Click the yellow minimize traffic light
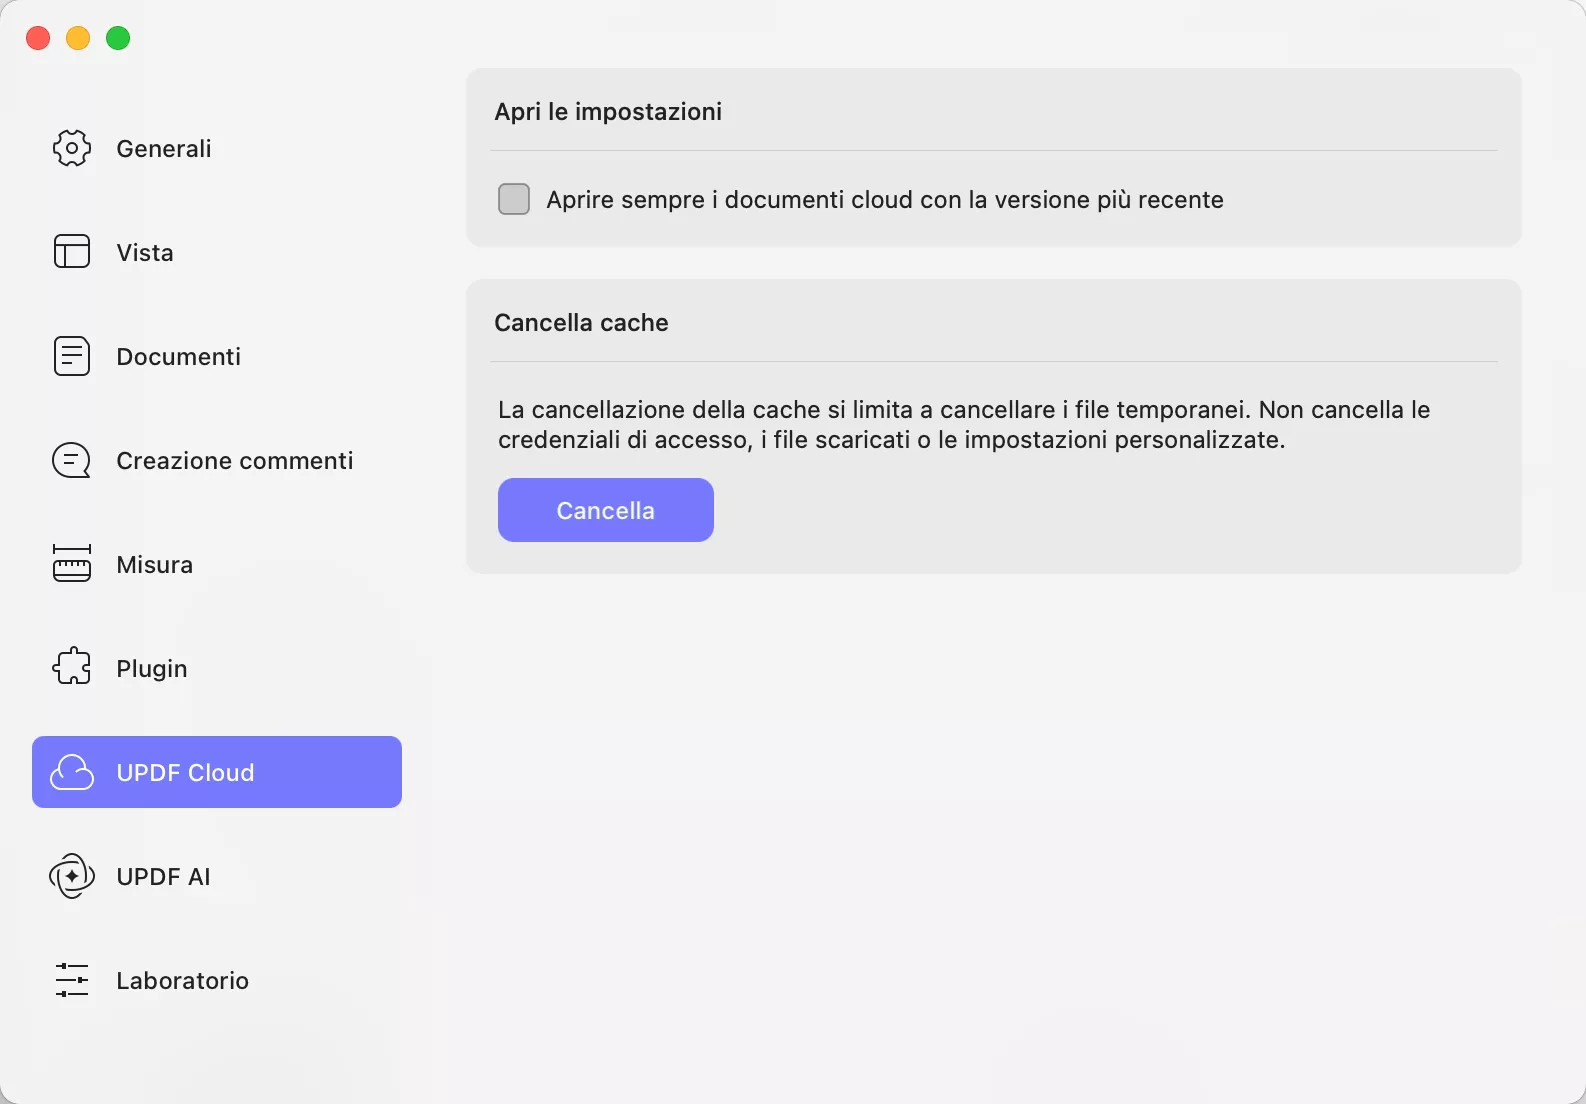 [77, 38]
